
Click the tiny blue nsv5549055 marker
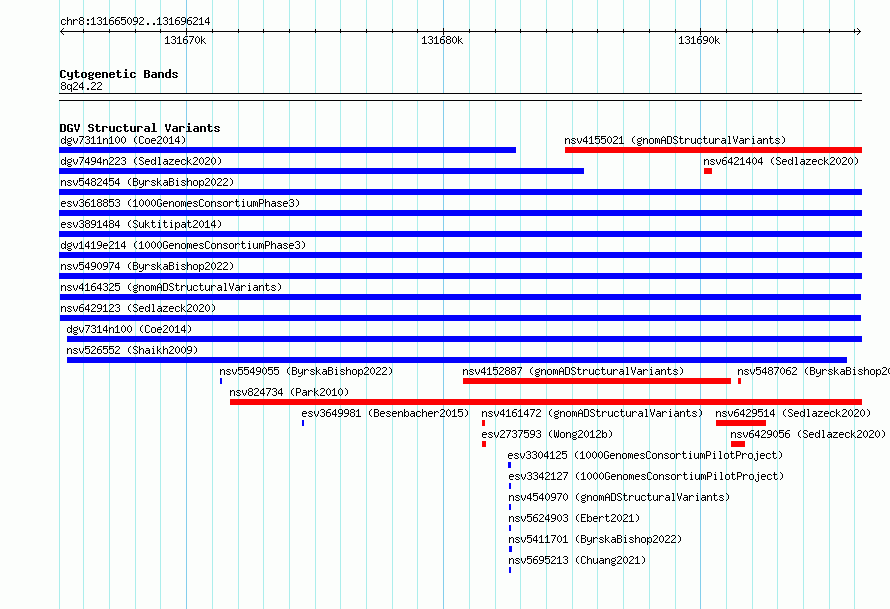(x=221, y=381)
